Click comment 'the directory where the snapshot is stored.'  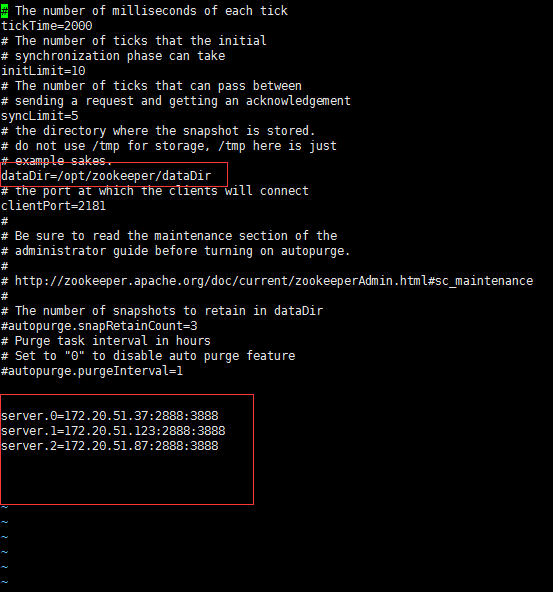pos(165,131)
